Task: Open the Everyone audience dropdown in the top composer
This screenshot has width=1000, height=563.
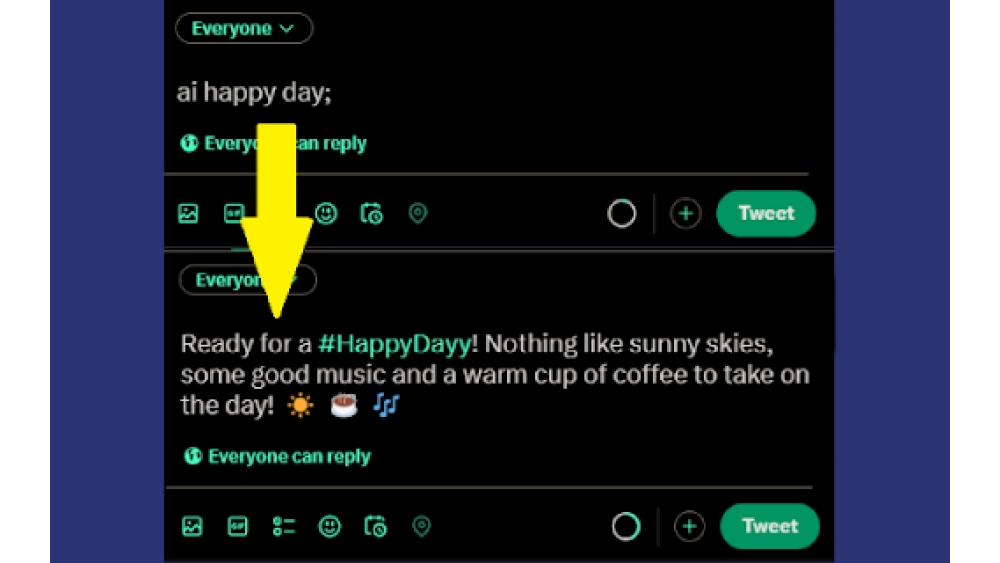Action: [243, 29]
